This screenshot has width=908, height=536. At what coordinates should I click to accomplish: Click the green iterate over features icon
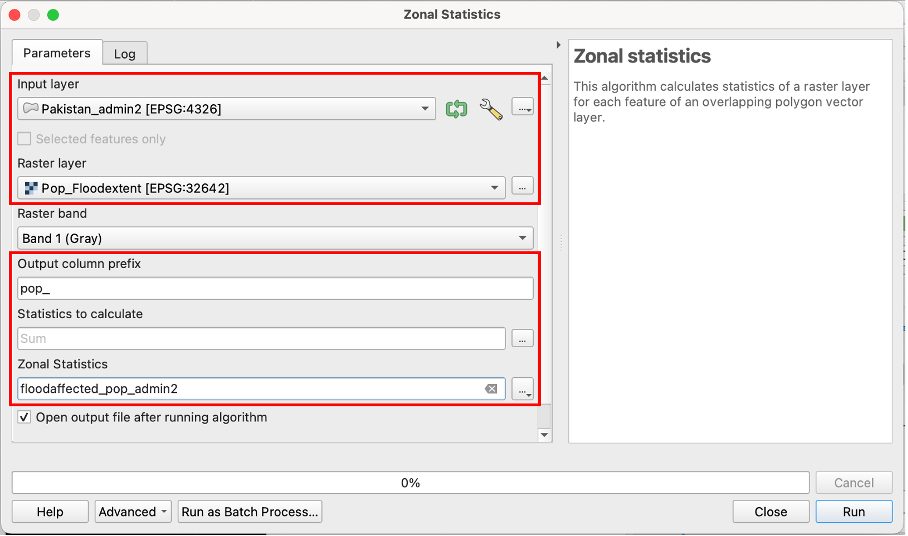click(x=456, y=109)
